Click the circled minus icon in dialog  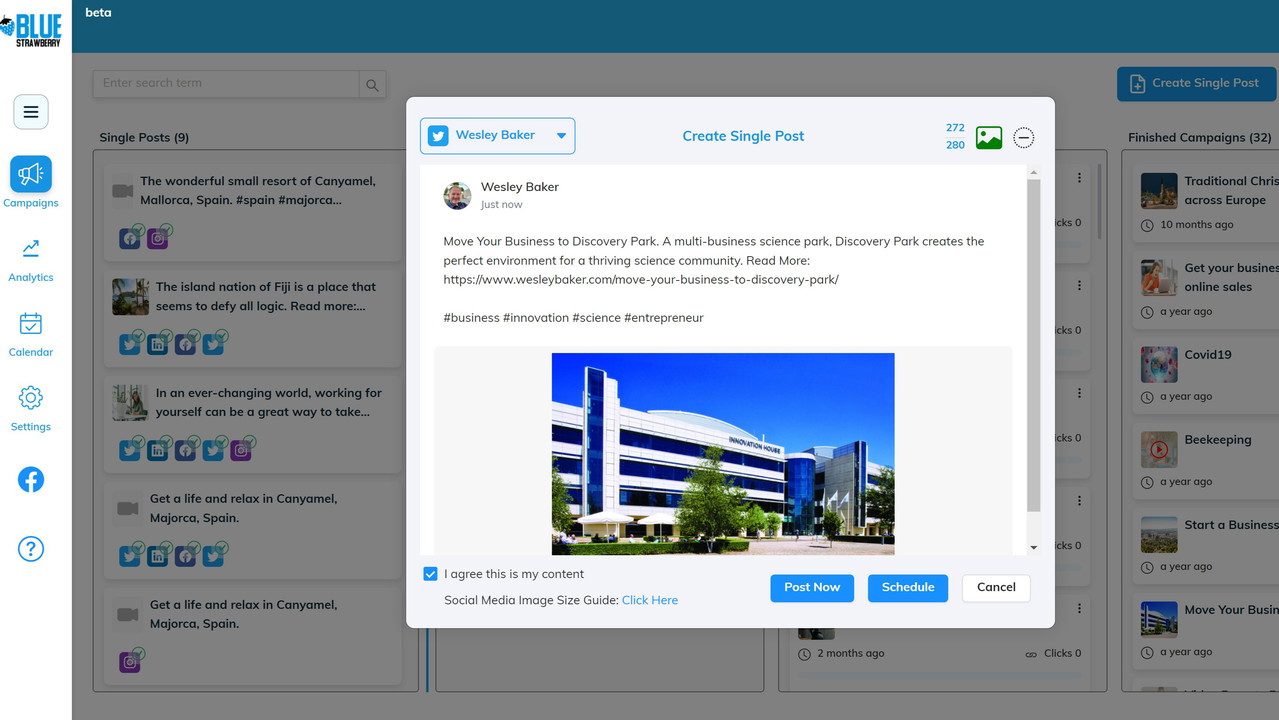pyautogui.click(x=1023, y=138)
